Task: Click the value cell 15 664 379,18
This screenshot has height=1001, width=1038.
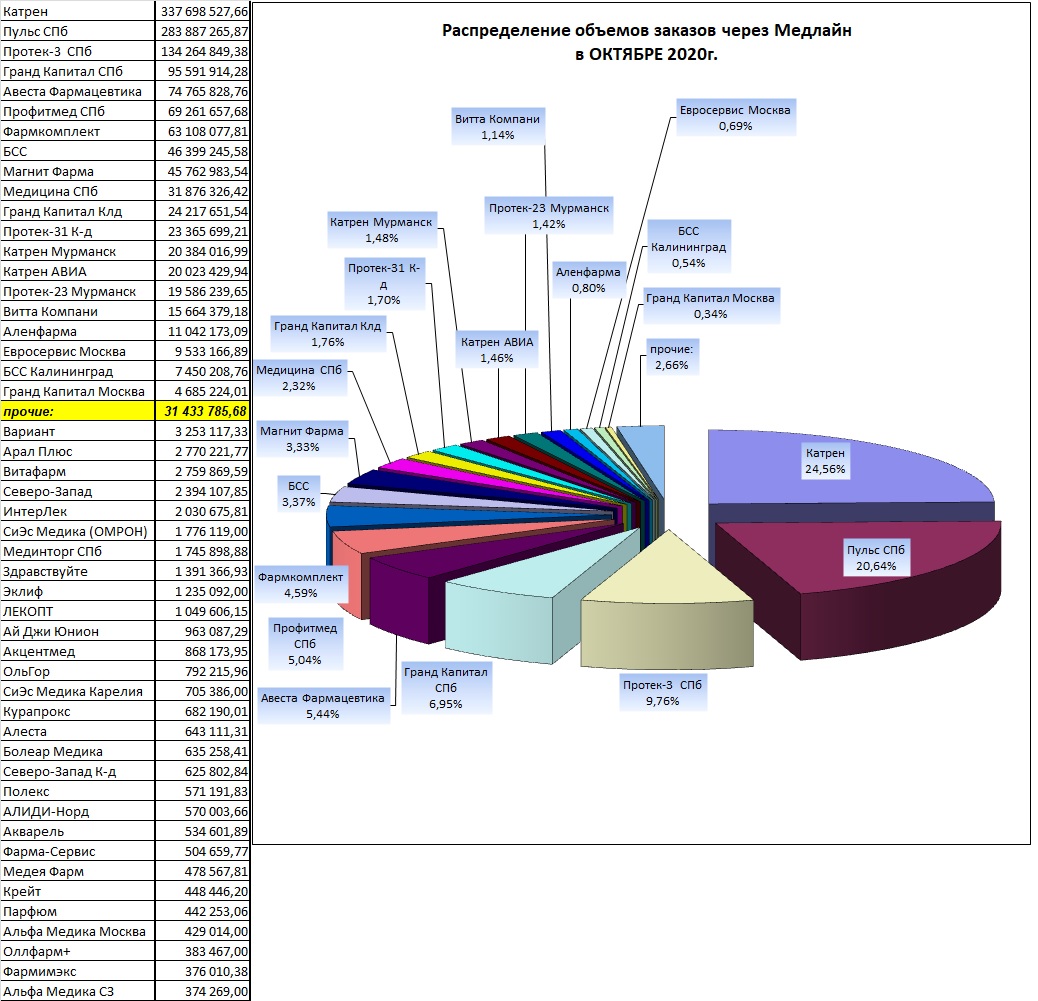Action: [x=203, y=311]
